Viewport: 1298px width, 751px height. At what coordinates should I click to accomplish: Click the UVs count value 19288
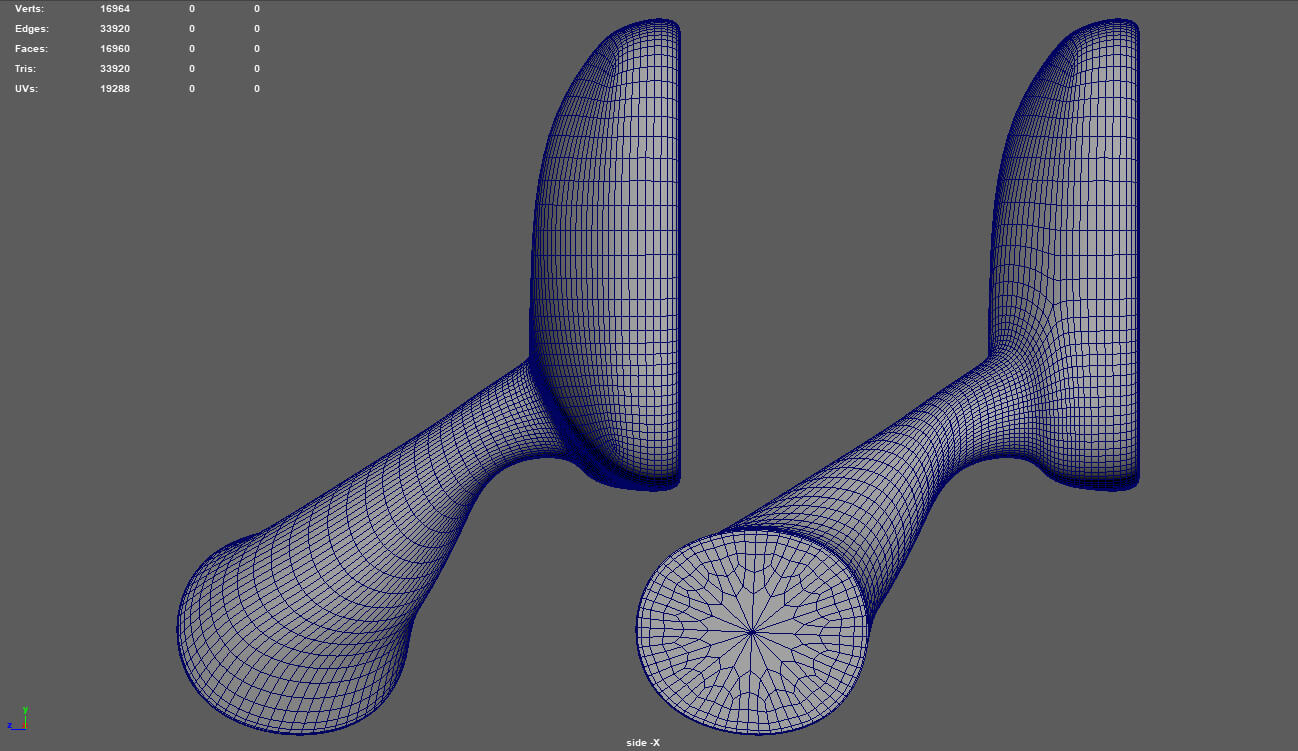115,89
